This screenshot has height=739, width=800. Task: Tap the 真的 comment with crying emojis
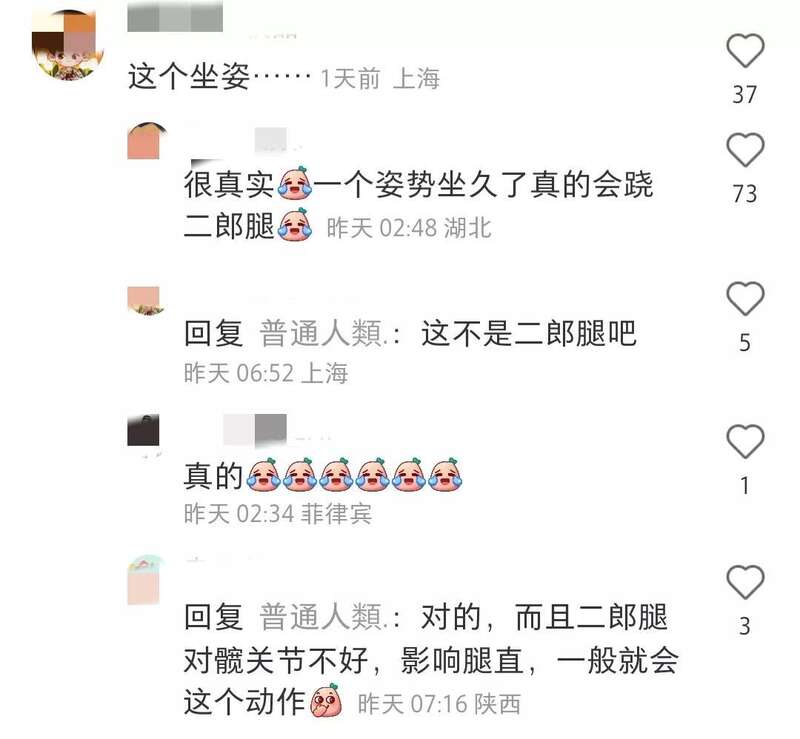(323, 475)
